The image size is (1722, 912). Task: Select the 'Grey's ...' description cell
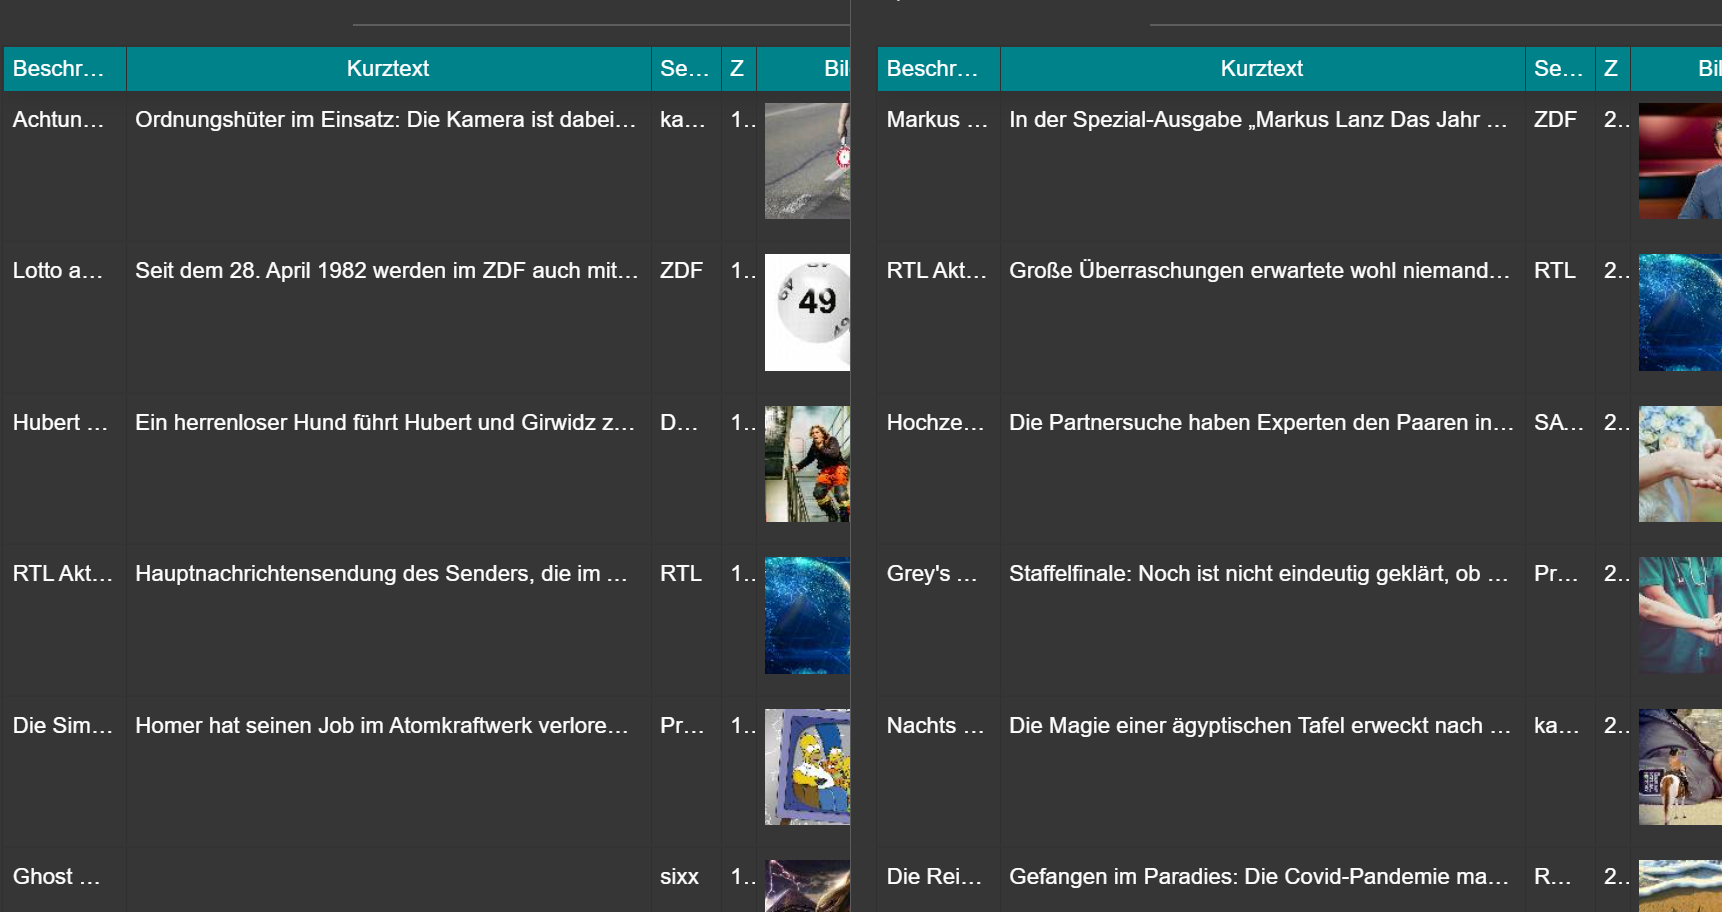pos(938,621)
